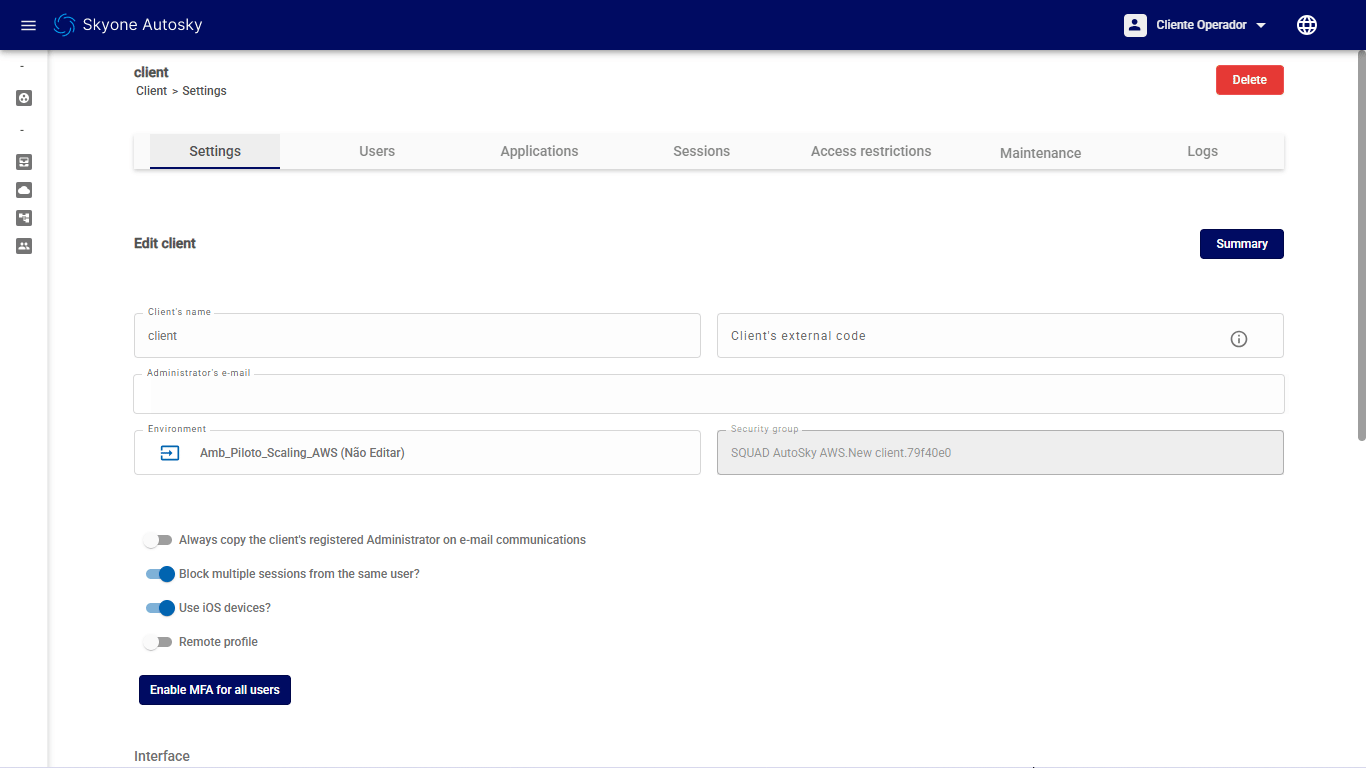The width and height of the screenshot is (1366, 768).
Task: Click Enable MFA for all users
Action: pyautogui.click(x=215, y=690)
